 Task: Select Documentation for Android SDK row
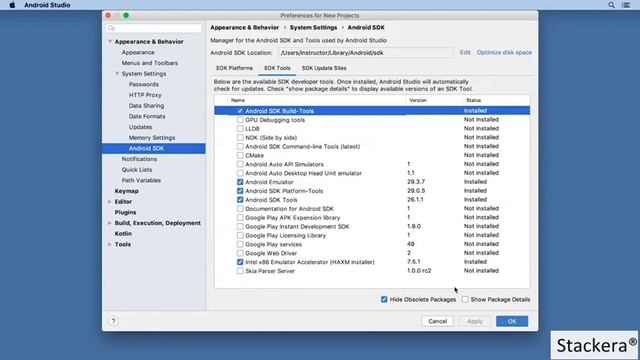tap(372, 209)
